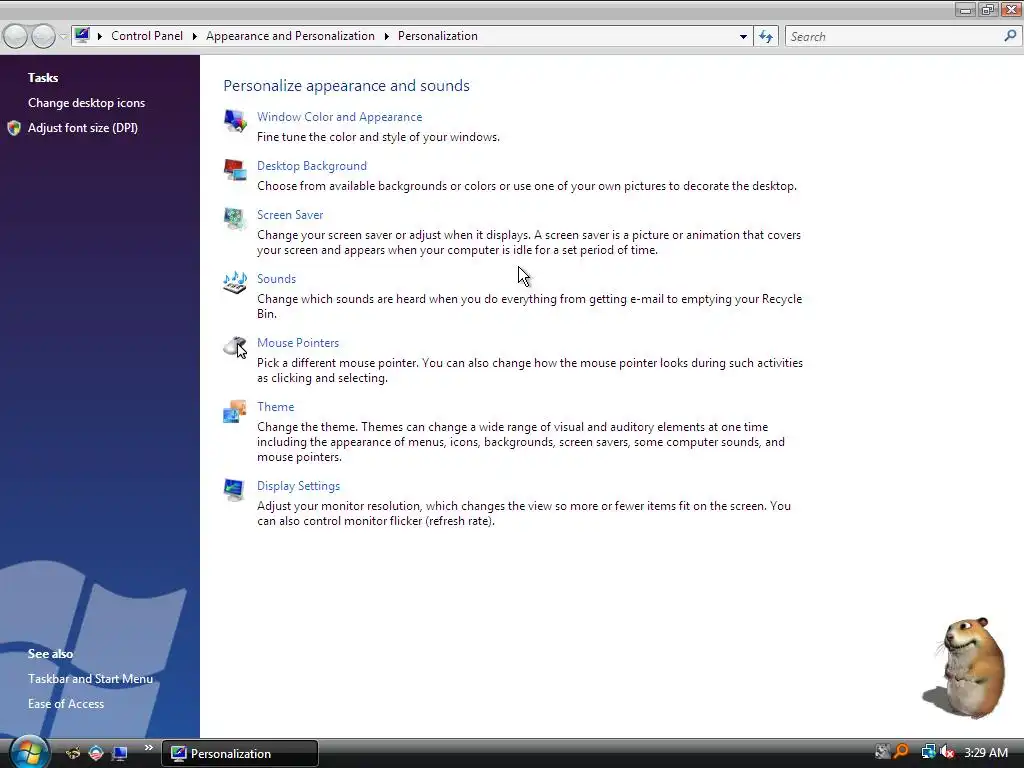Click the Theme icon
The height and width of the screenshot is (768, 1024).
click(x=235, y=411)
